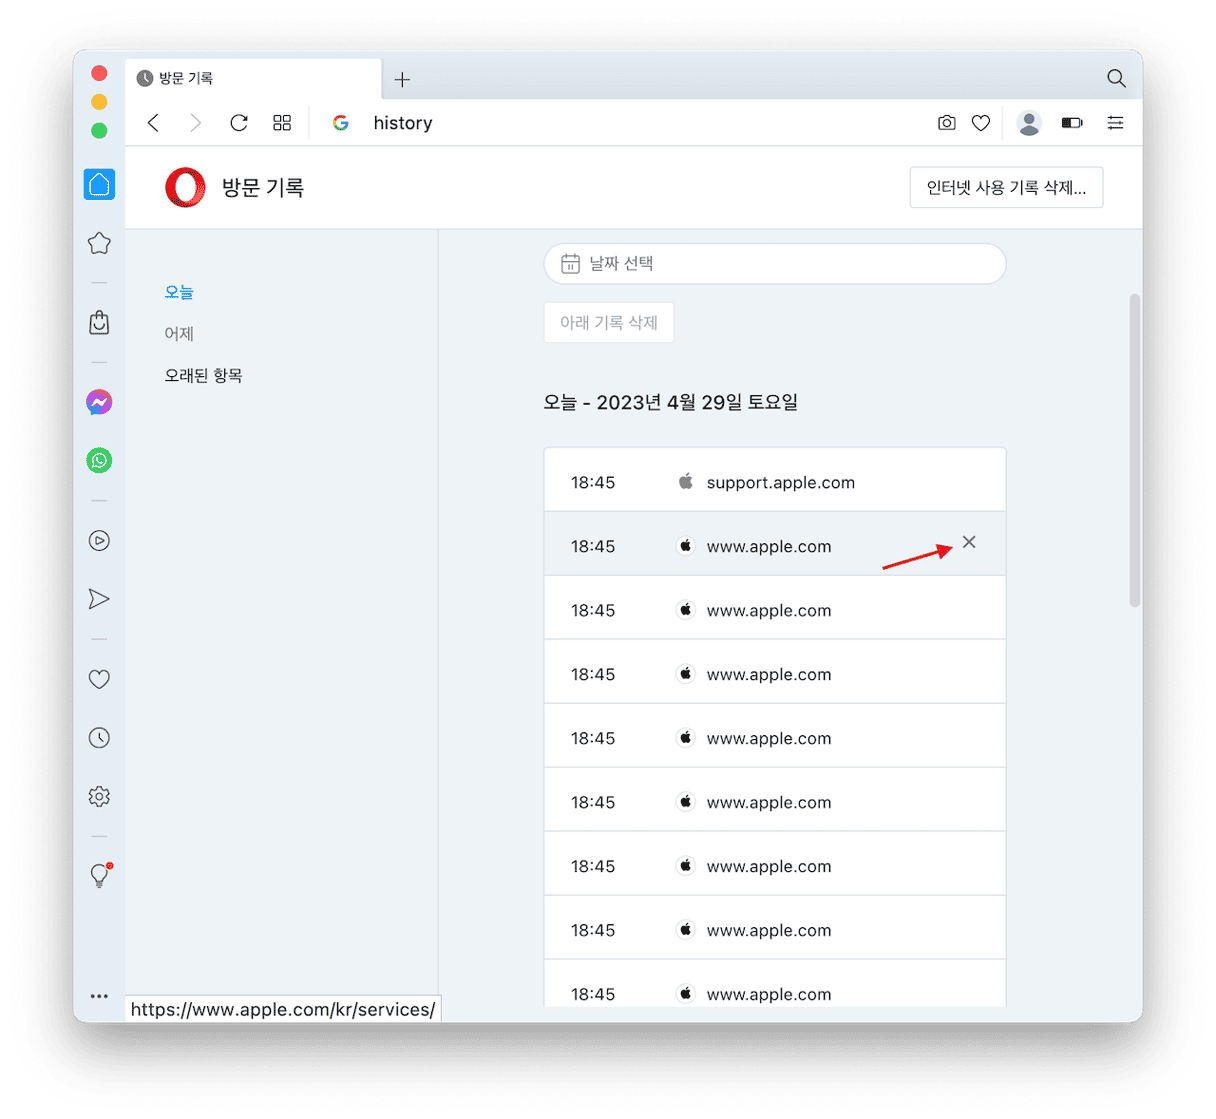Open the Shopping bag sidebar icon
The image size is (1216, 1119).
tap(99, 322)
